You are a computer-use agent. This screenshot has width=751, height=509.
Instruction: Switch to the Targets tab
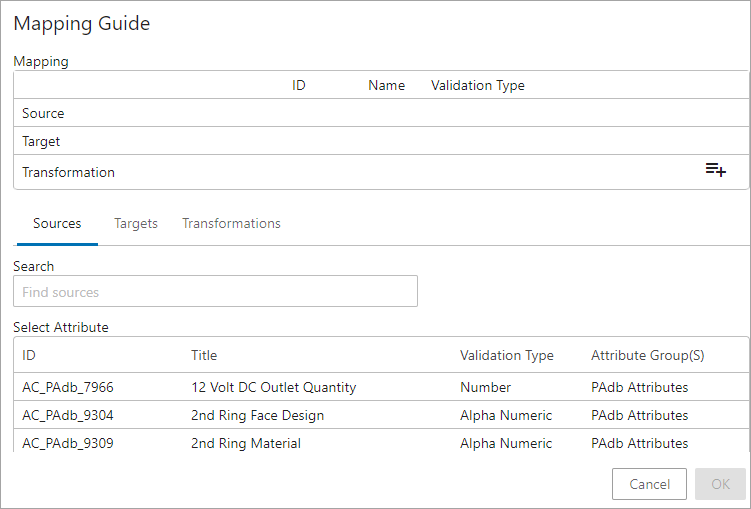click(x=136, y=224)
